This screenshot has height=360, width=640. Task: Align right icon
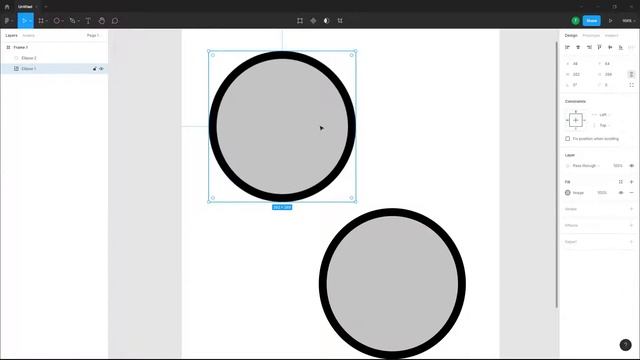[x=589, y=47]
